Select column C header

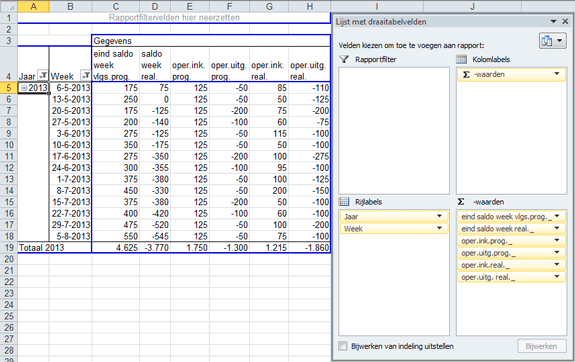pyautogui.click(x=116, y=6)
